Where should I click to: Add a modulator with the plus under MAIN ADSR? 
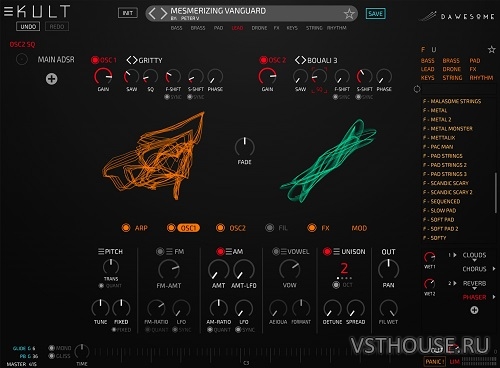pyautogui.click(x=51, y=79)
